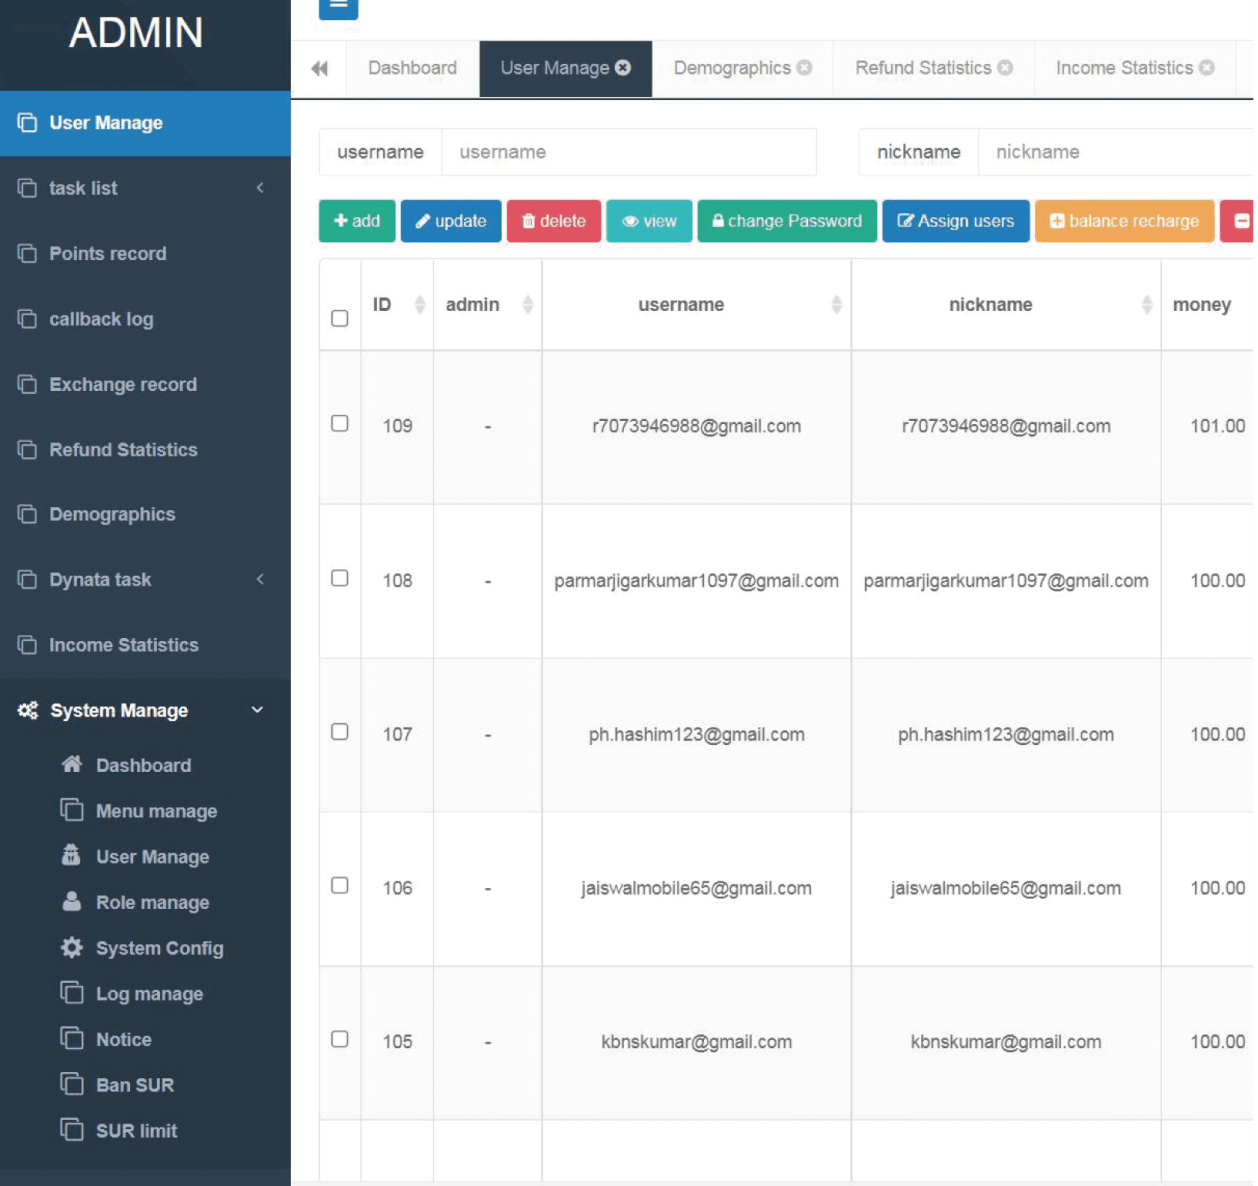Sort the table by the ID column arrows
The image size is (1258, 1186).
click(x=420, y=305)
